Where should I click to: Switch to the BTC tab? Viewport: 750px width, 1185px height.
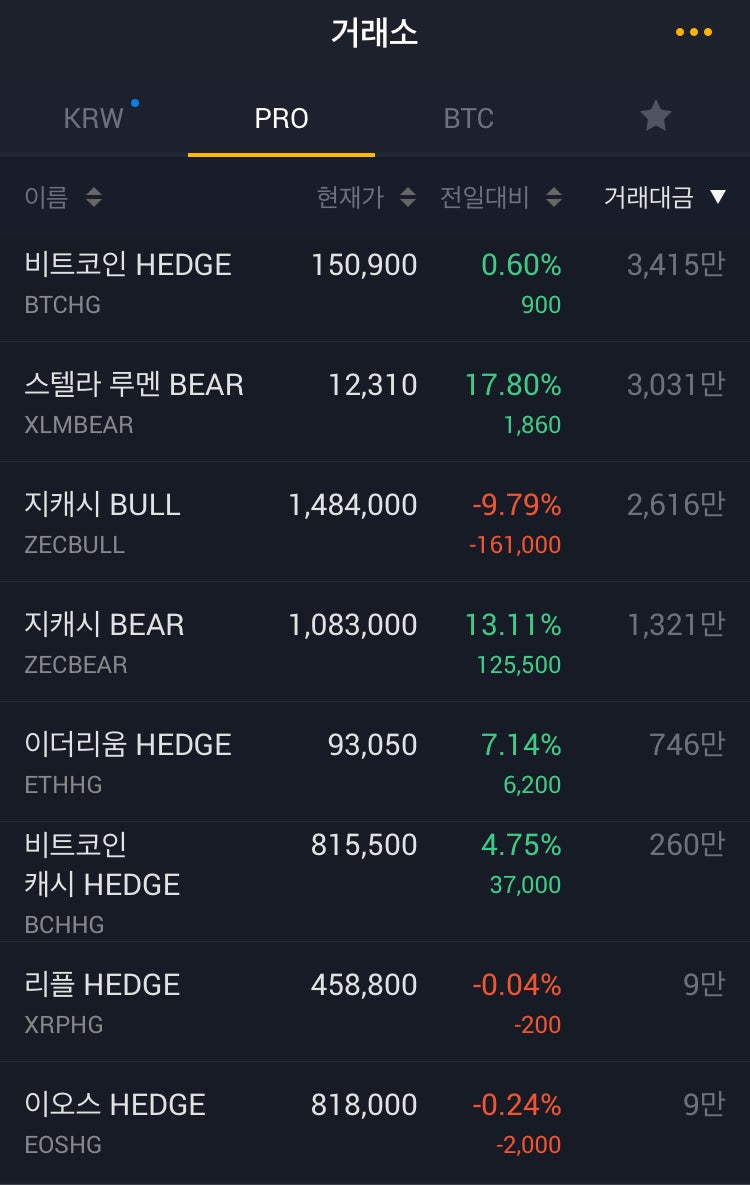pos(468,118)
